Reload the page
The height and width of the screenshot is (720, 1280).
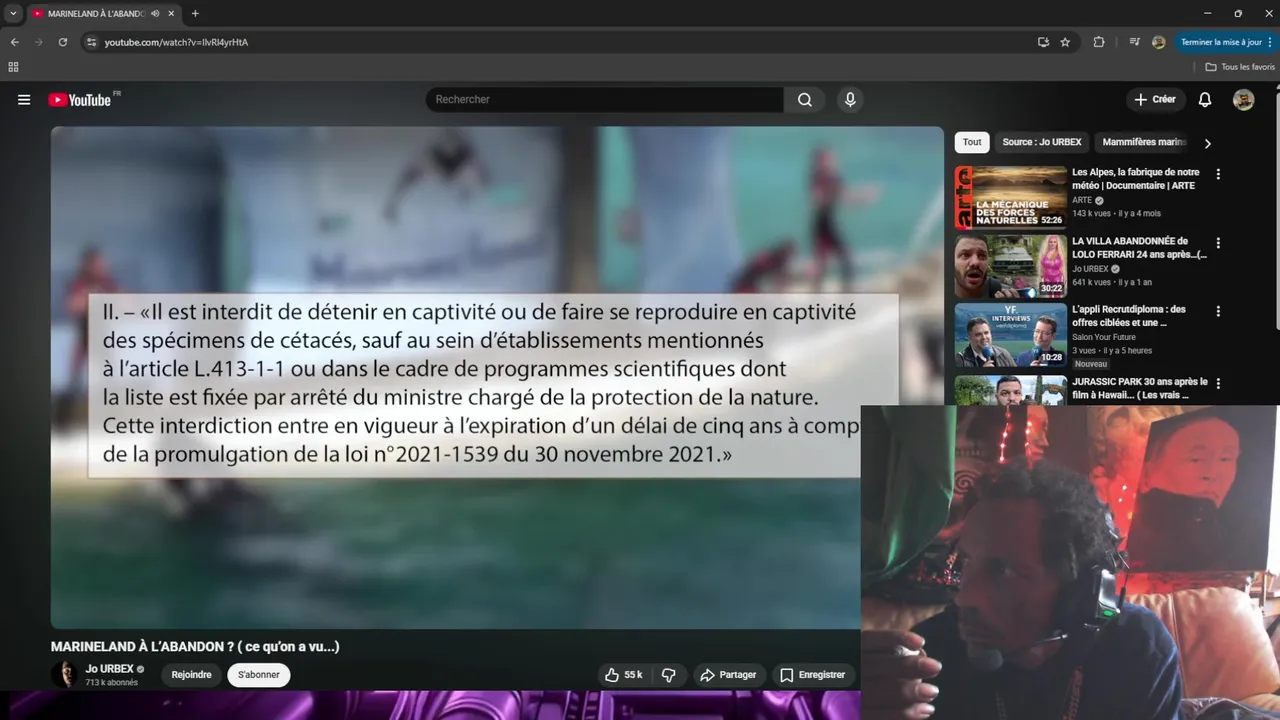[62, 42]
